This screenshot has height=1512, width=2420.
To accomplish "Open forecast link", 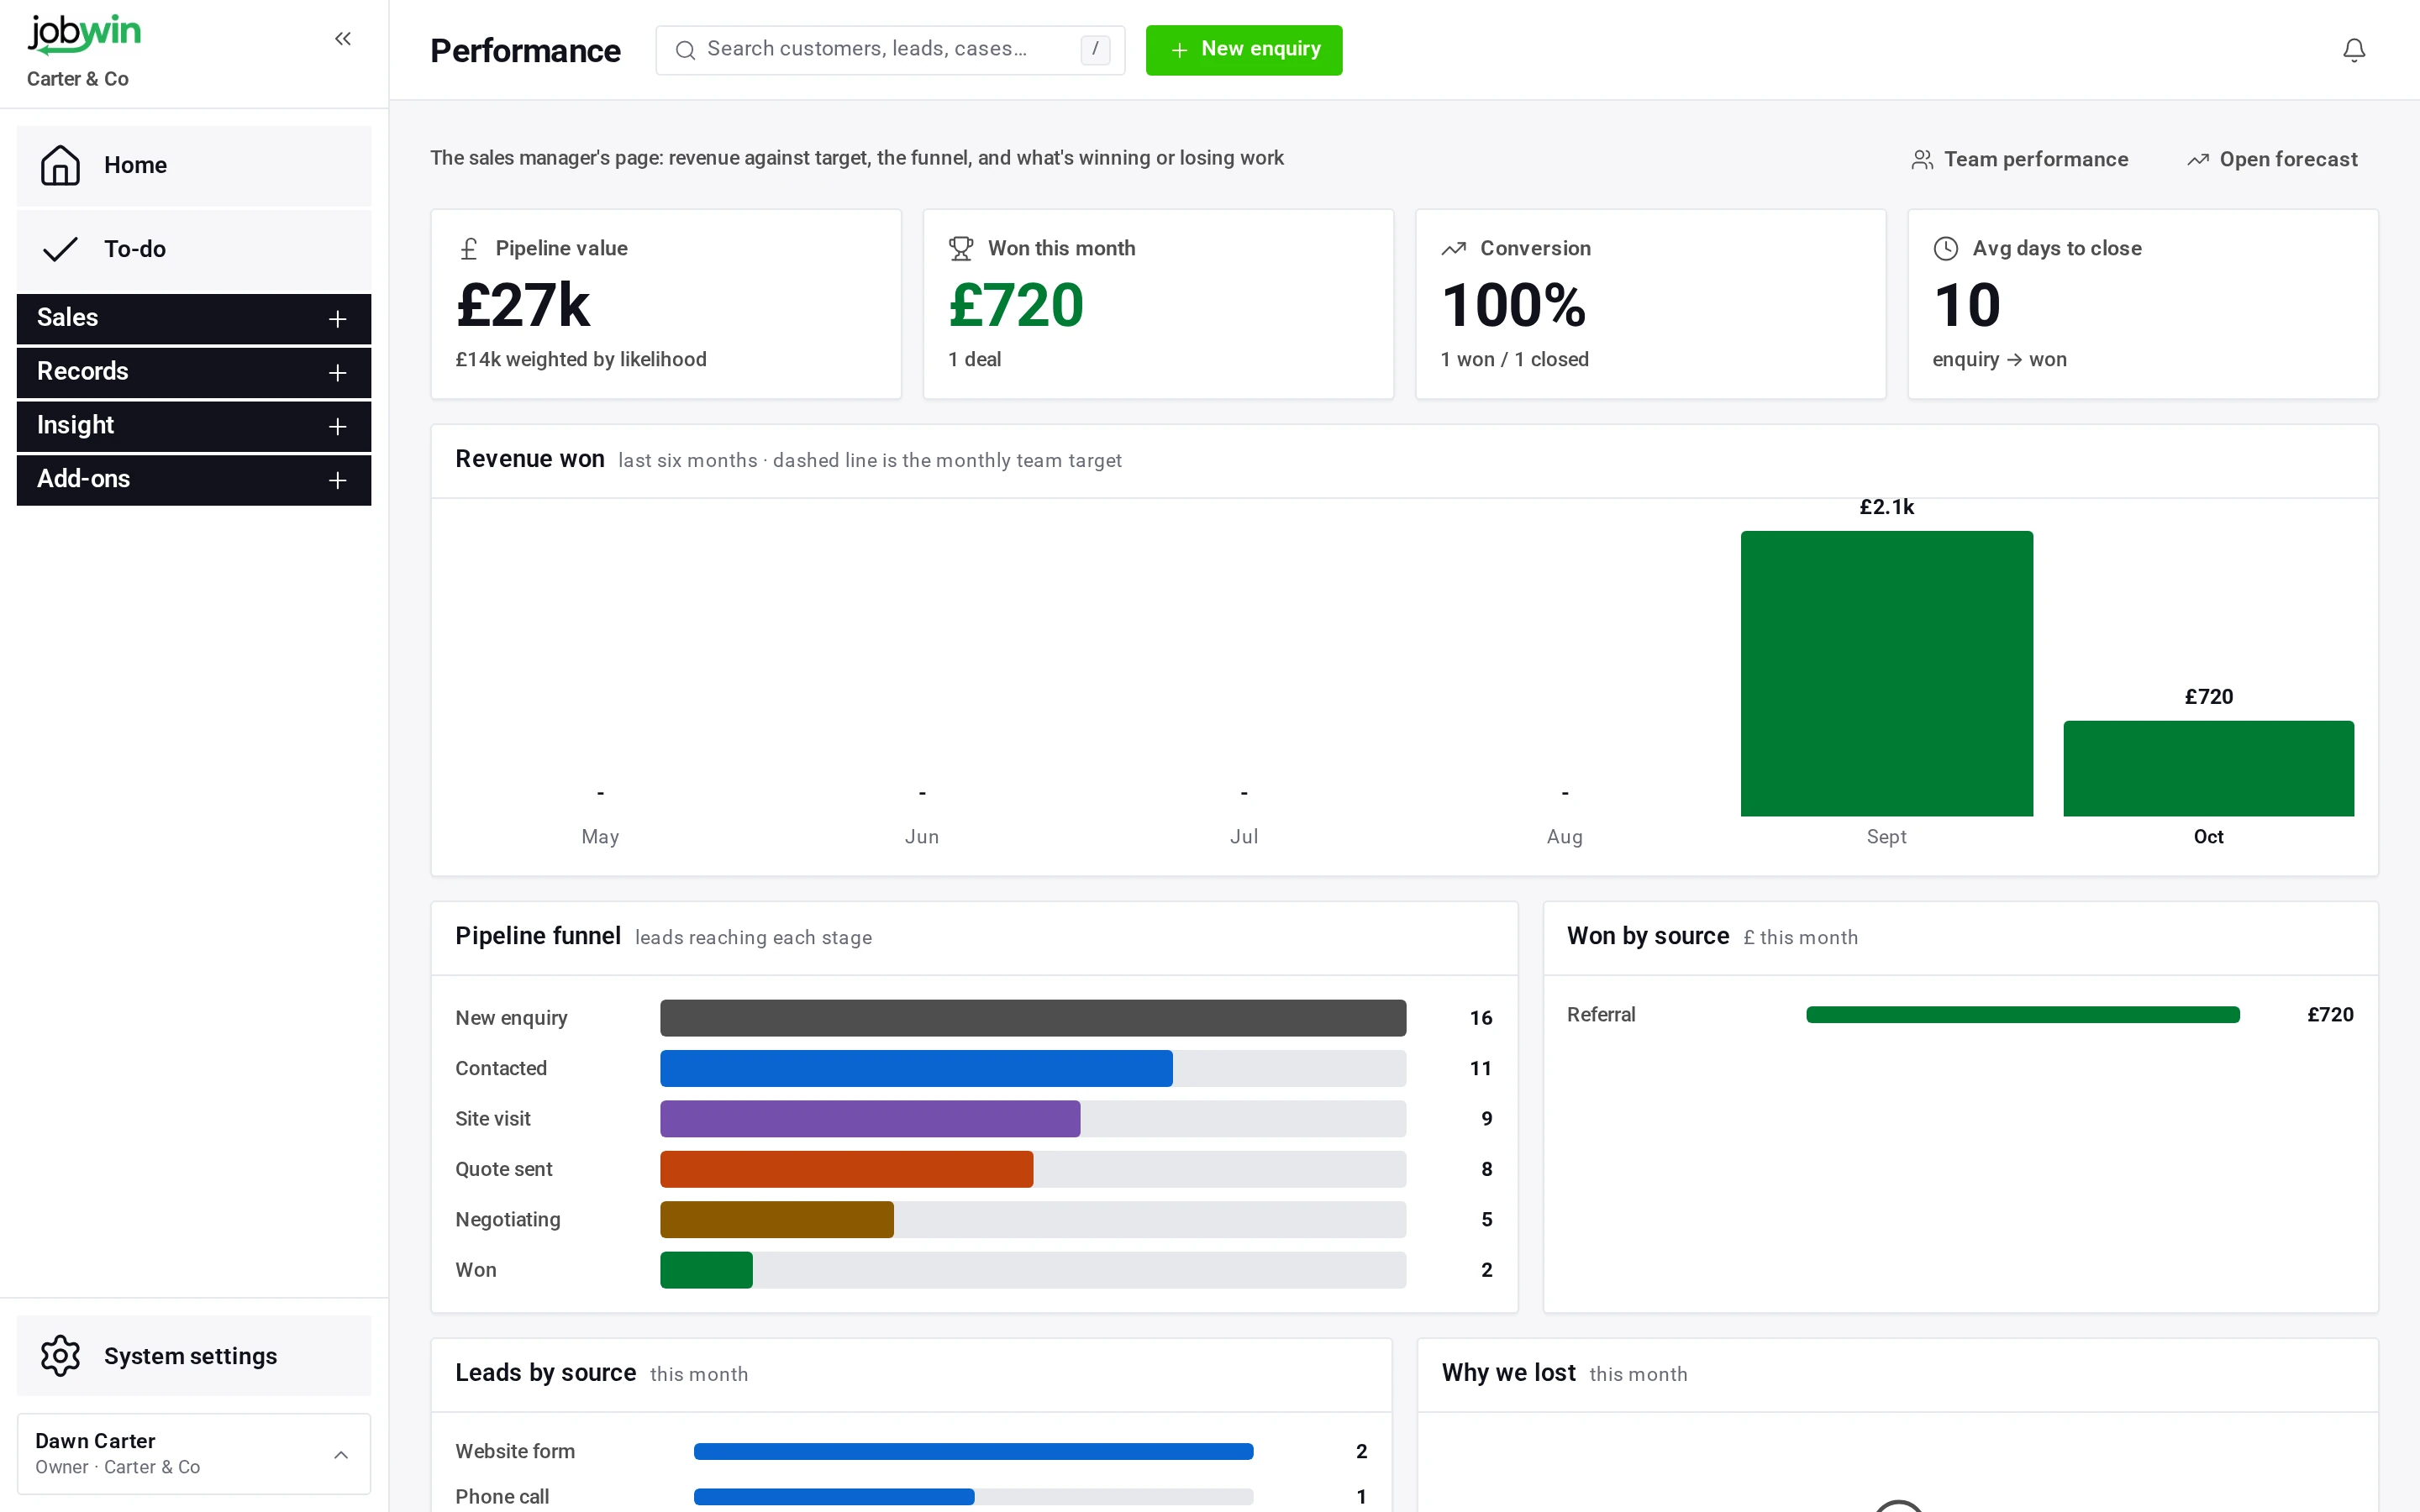I will 2272,160.
